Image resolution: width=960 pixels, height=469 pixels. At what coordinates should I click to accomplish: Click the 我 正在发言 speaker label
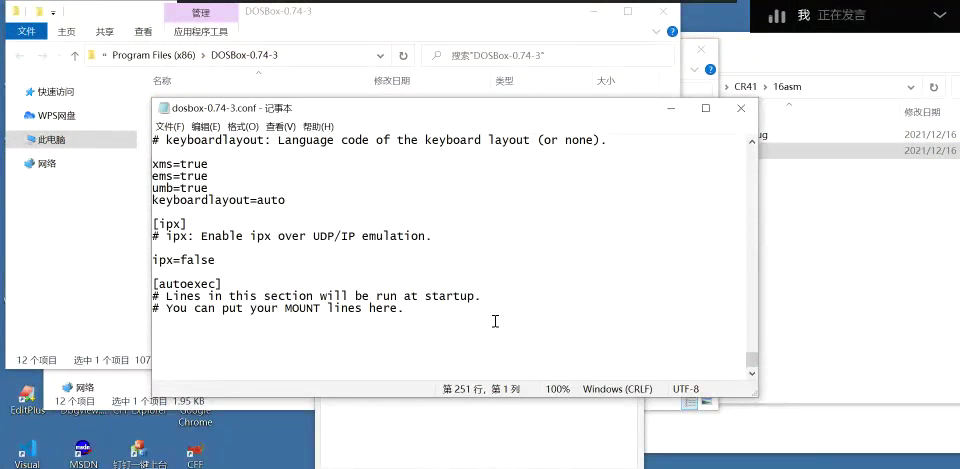pyautogui.click(x=831, y=16)
